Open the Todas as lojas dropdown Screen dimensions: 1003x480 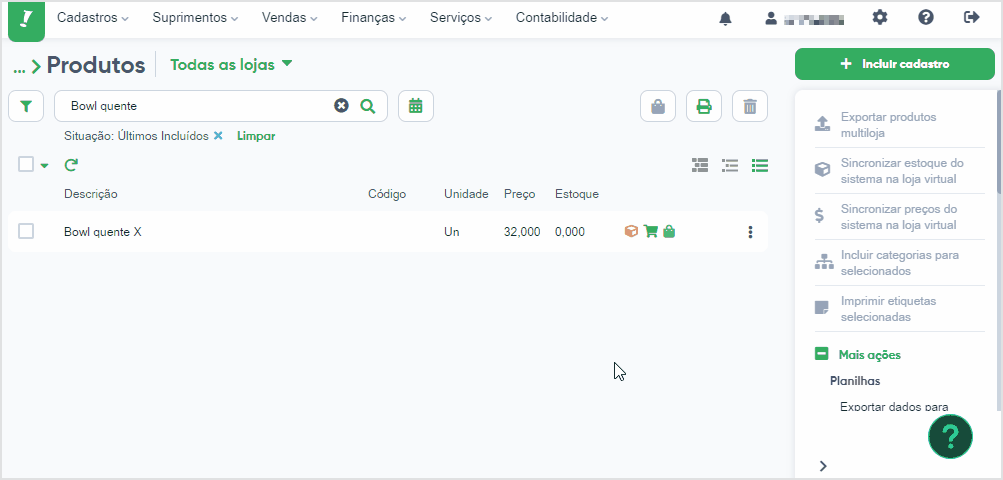231,65
